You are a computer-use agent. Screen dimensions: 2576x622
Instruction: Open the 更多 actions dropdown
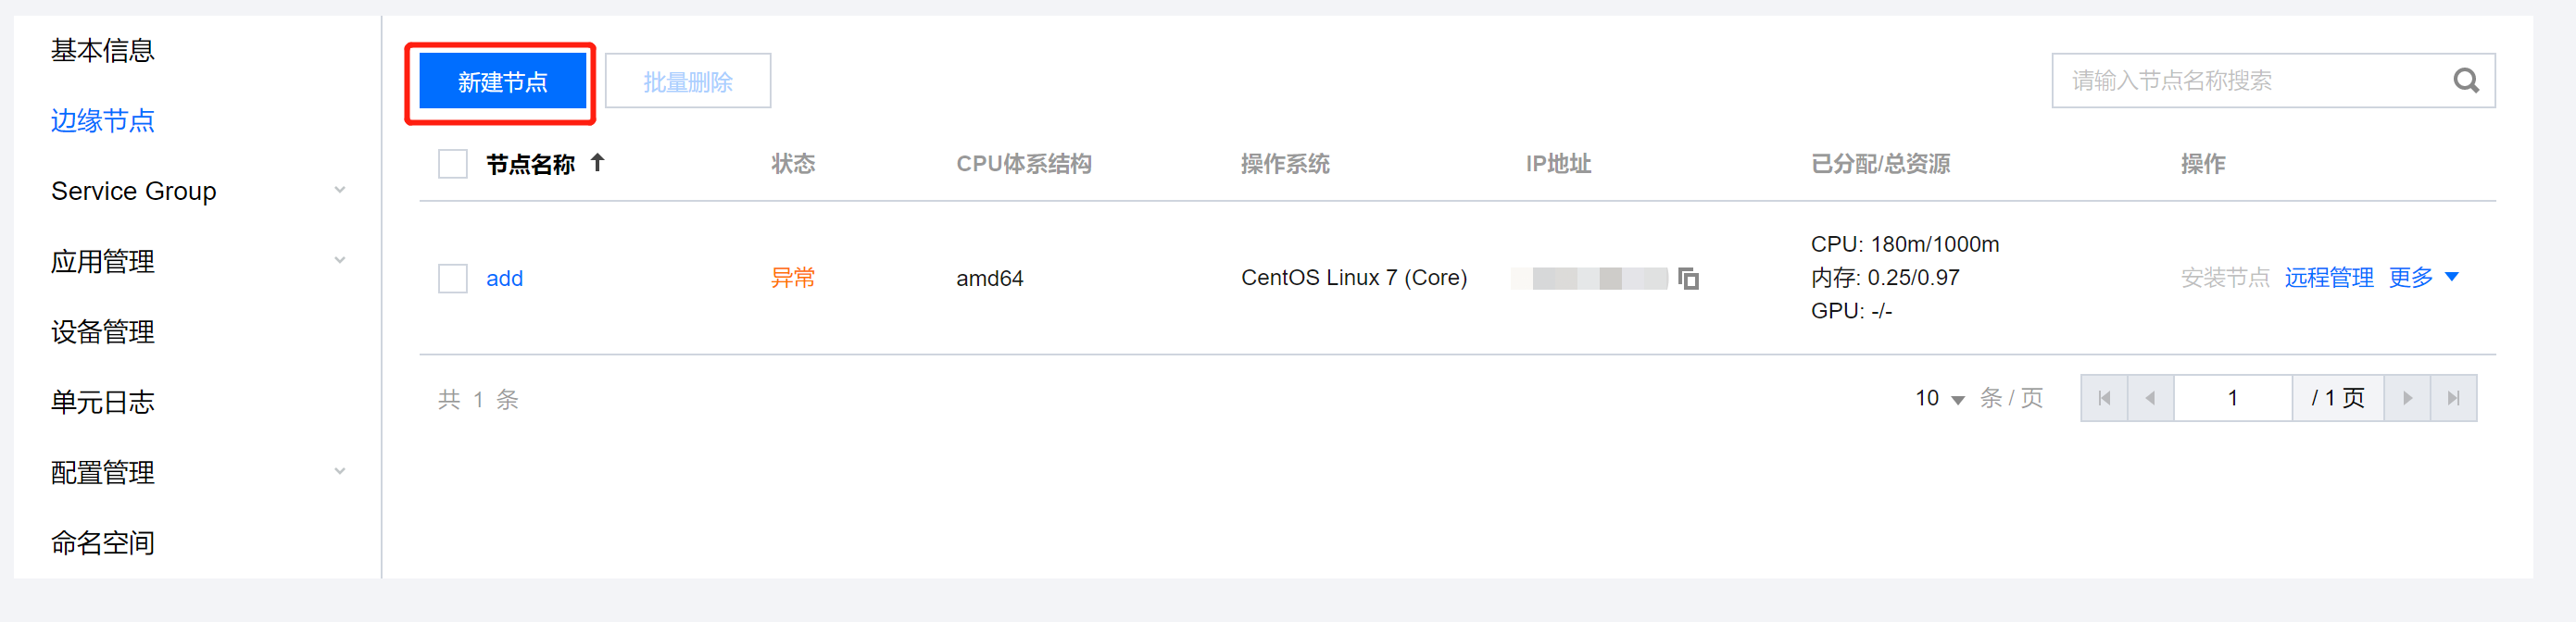tap(2422, 277)
